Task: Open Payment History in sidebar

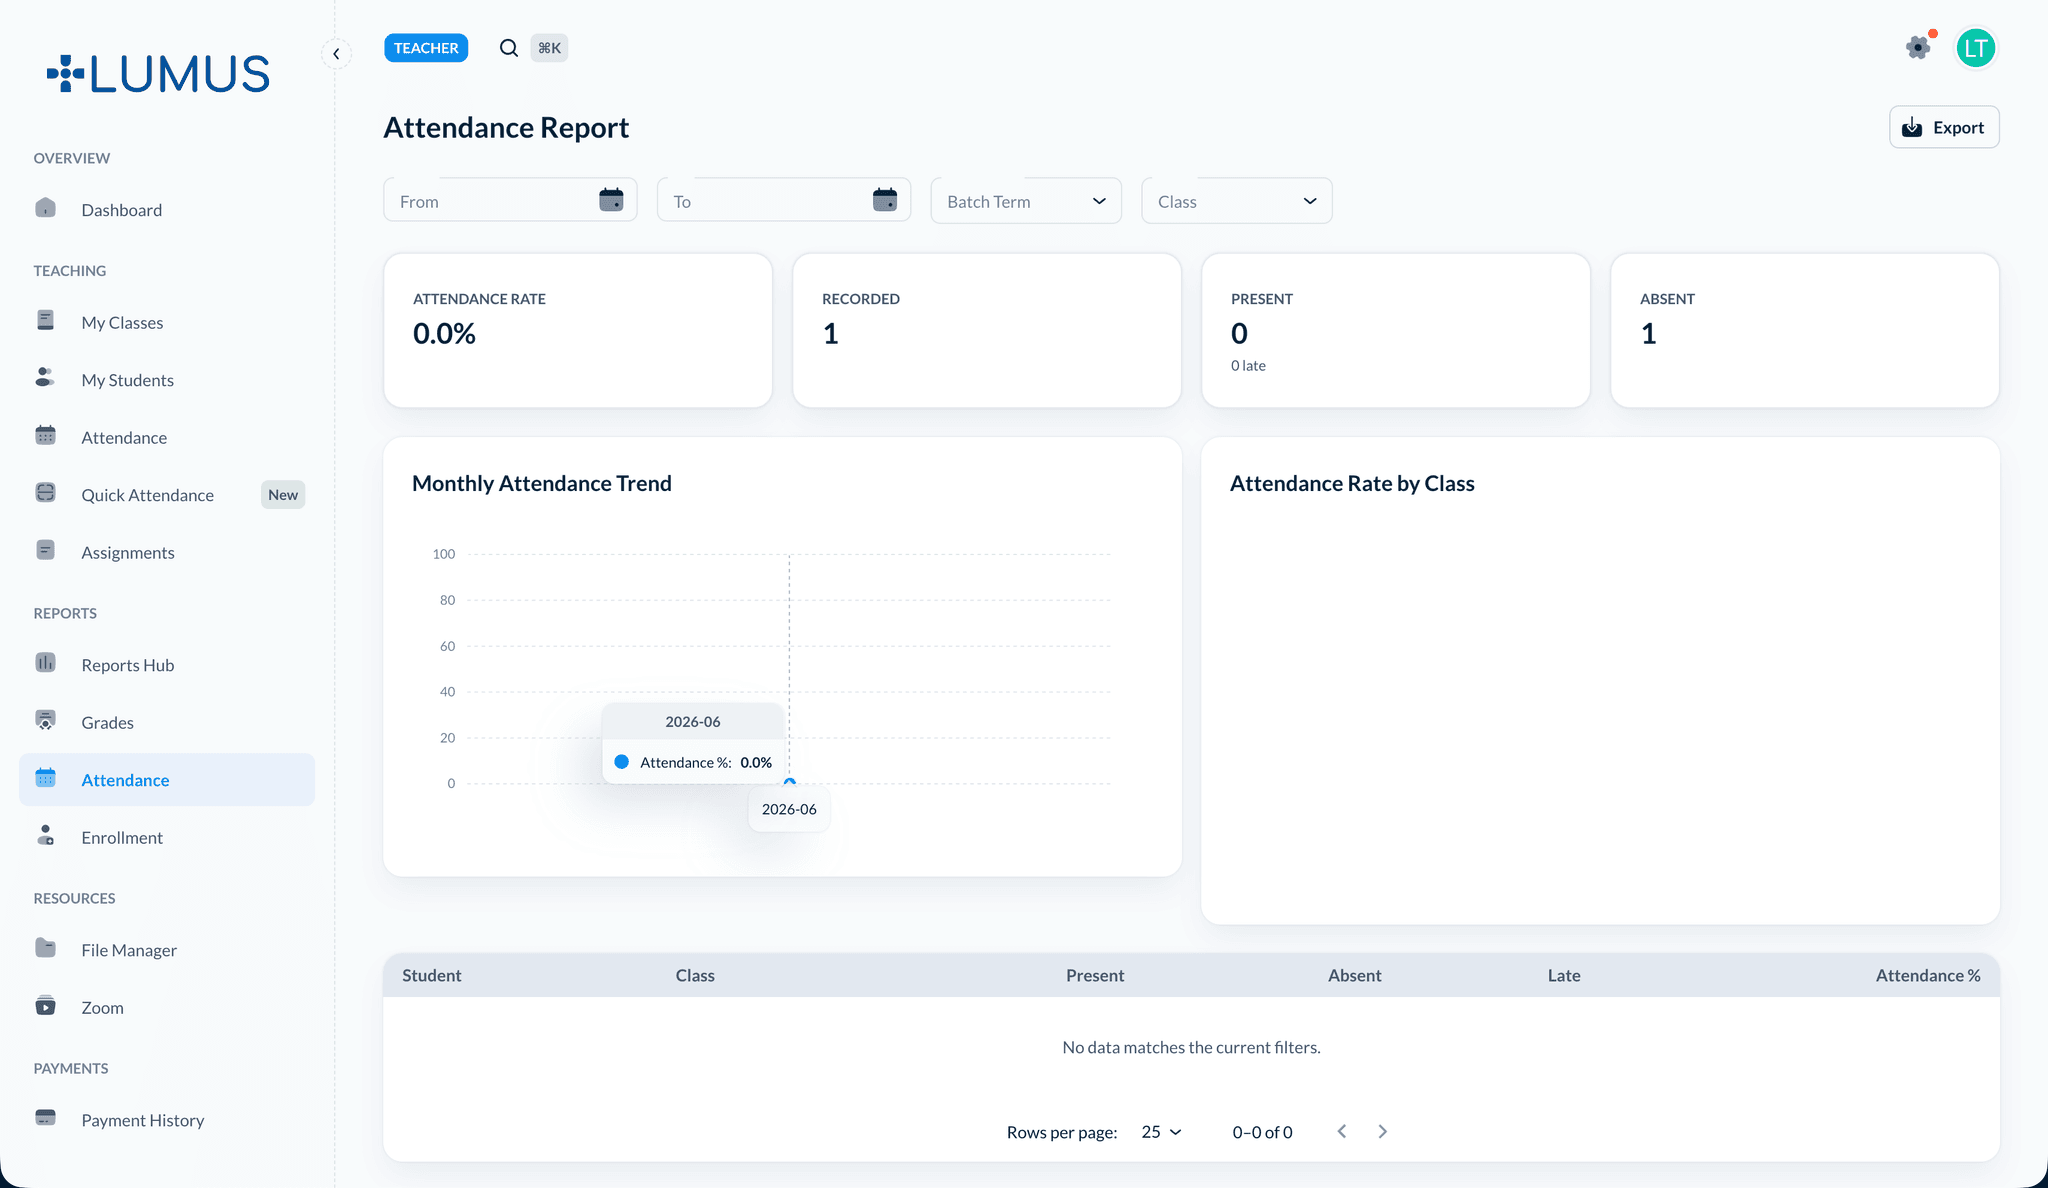Action: pyautogui.click(x=167, y=1120)
